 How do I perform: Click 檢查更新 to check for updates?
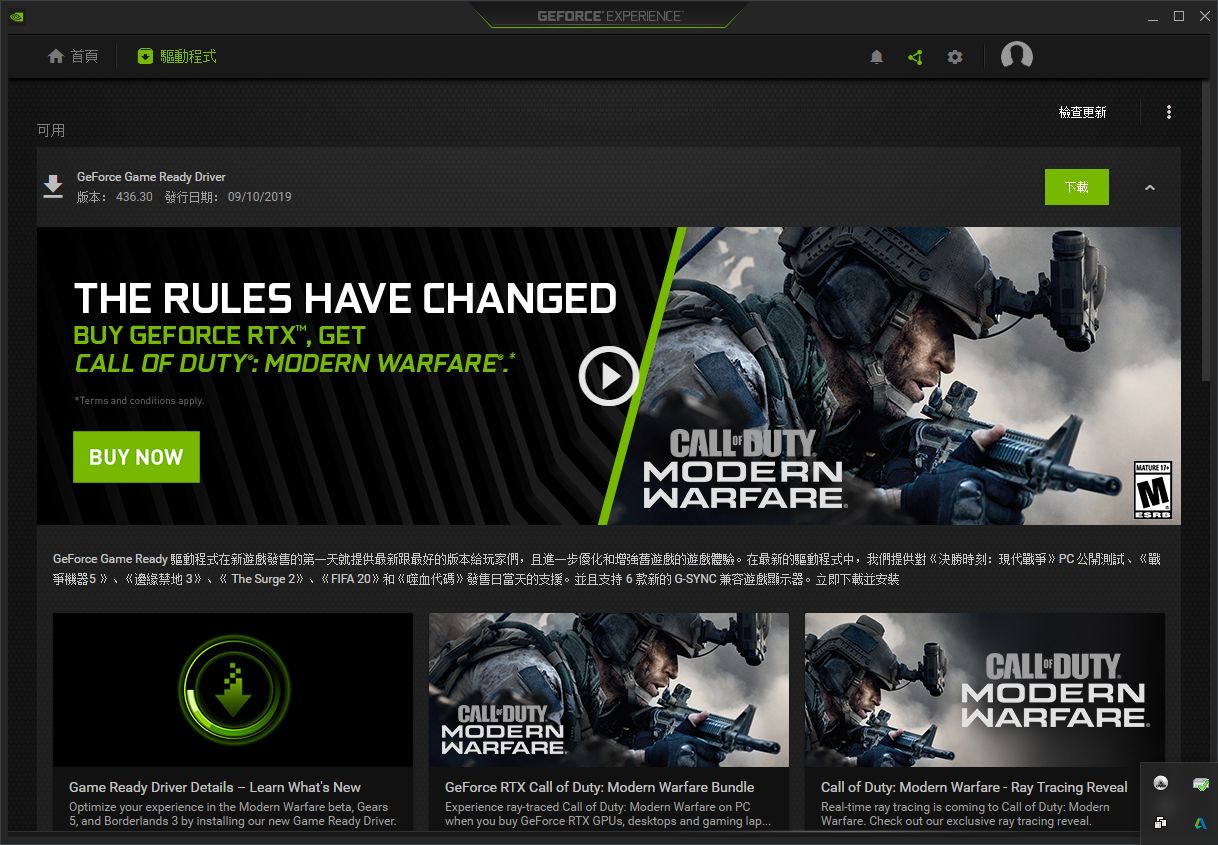point(1081,112)
